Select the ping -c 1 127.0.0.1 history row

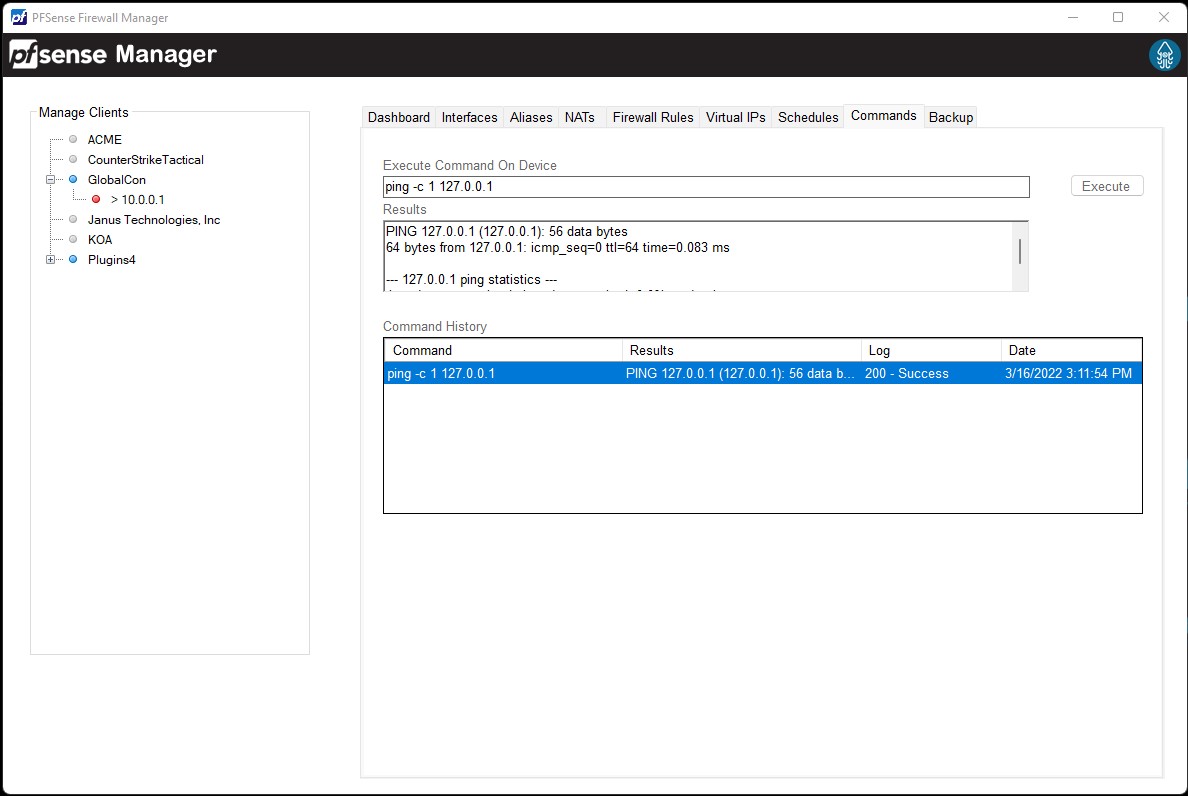click(763, 373)
